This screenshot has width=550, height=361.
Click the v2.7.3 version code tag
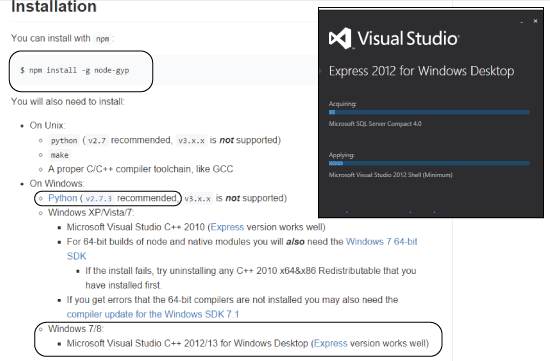point(99,199)
